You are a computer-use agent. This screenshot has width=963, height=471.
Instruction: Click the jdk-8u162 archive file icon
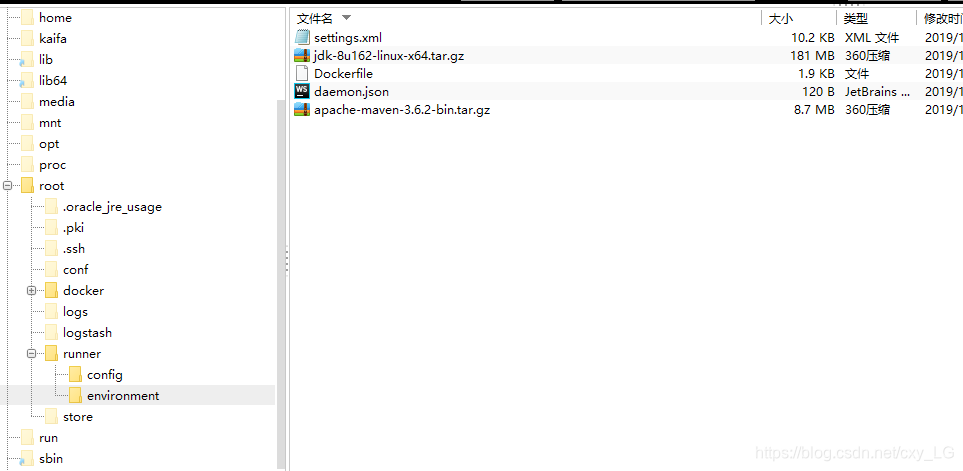tap(302, 56)
